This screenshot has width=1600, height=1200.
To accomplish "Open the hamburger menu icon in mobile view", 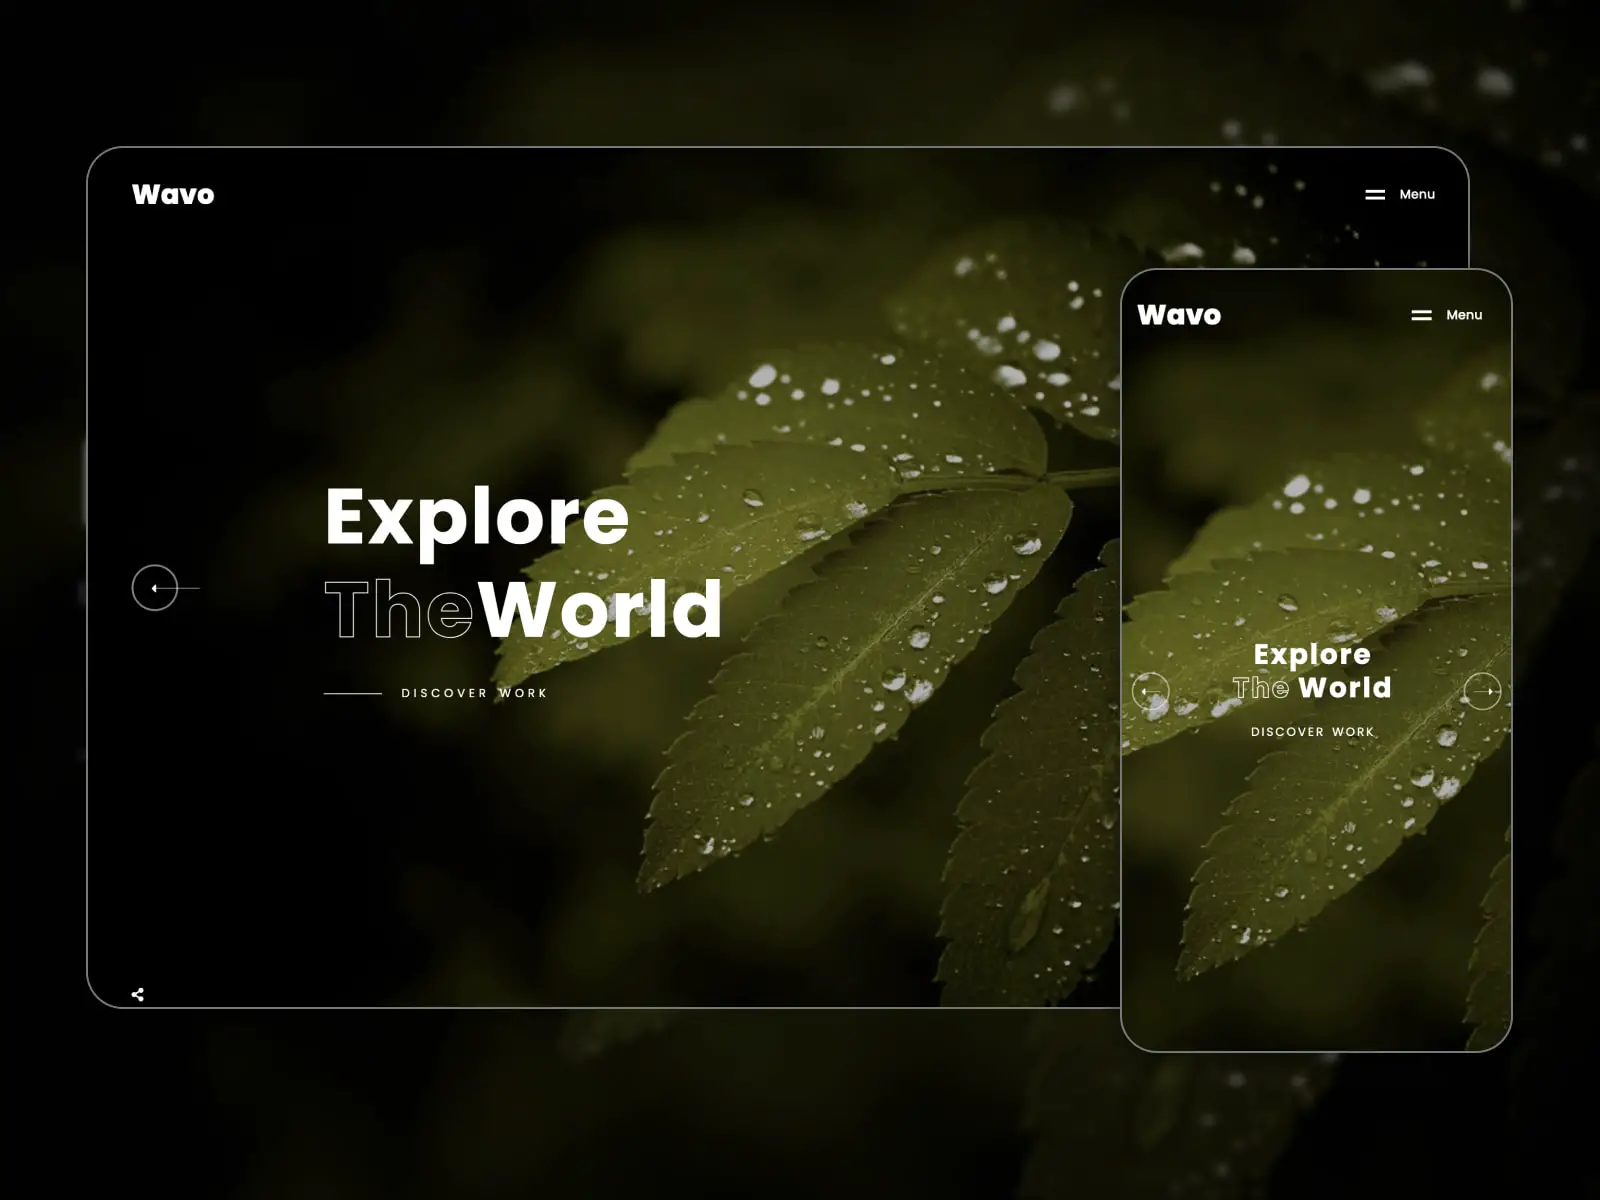I will click(x=1421, y=315).
